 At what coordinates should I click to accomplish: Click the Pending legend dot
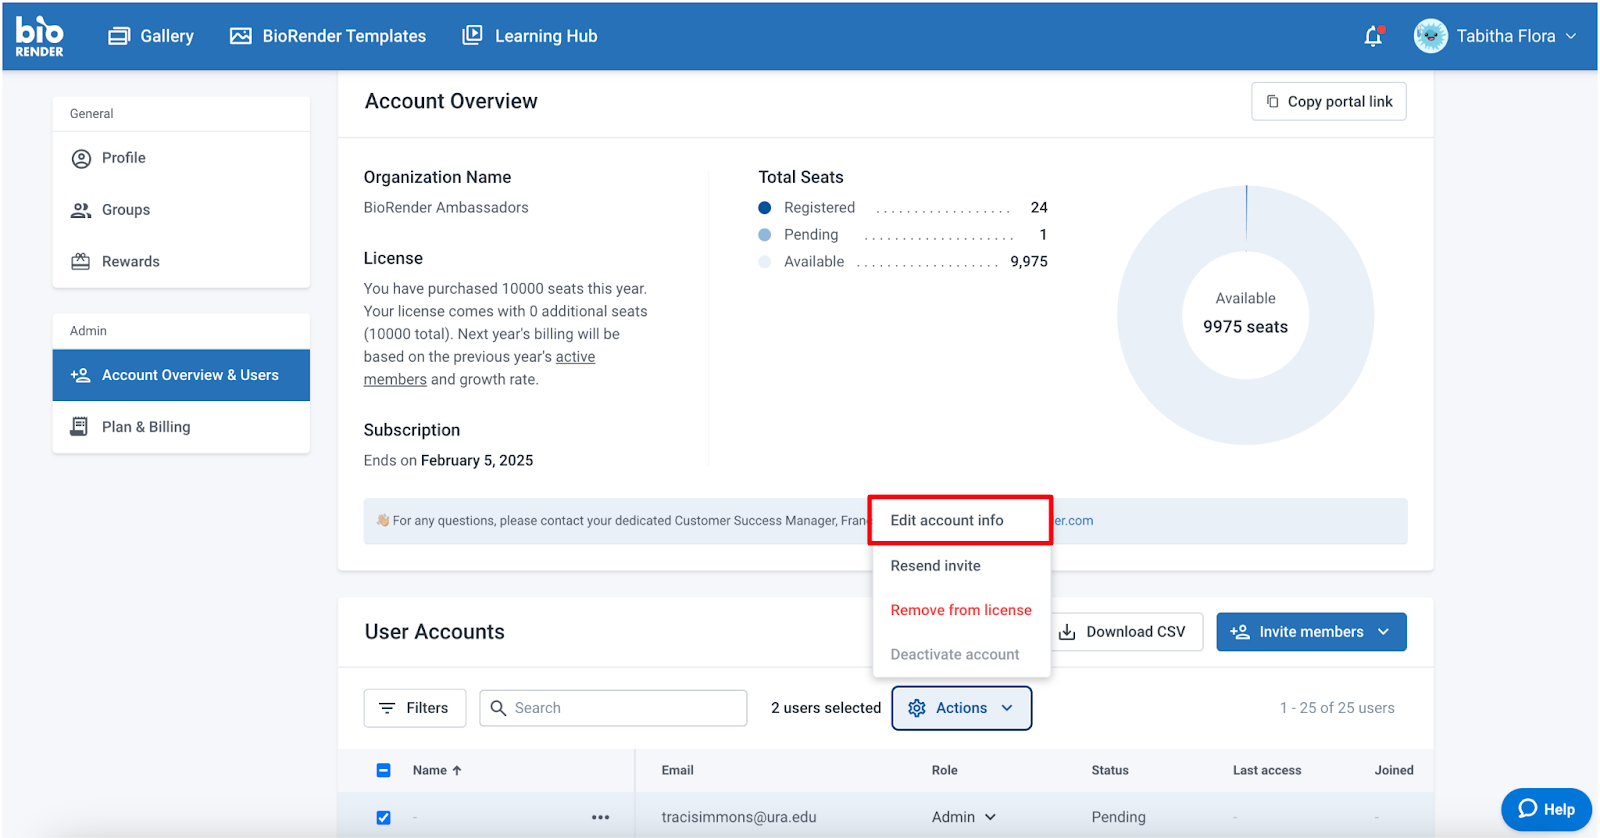pyautogui.click(x=765, y=235)
